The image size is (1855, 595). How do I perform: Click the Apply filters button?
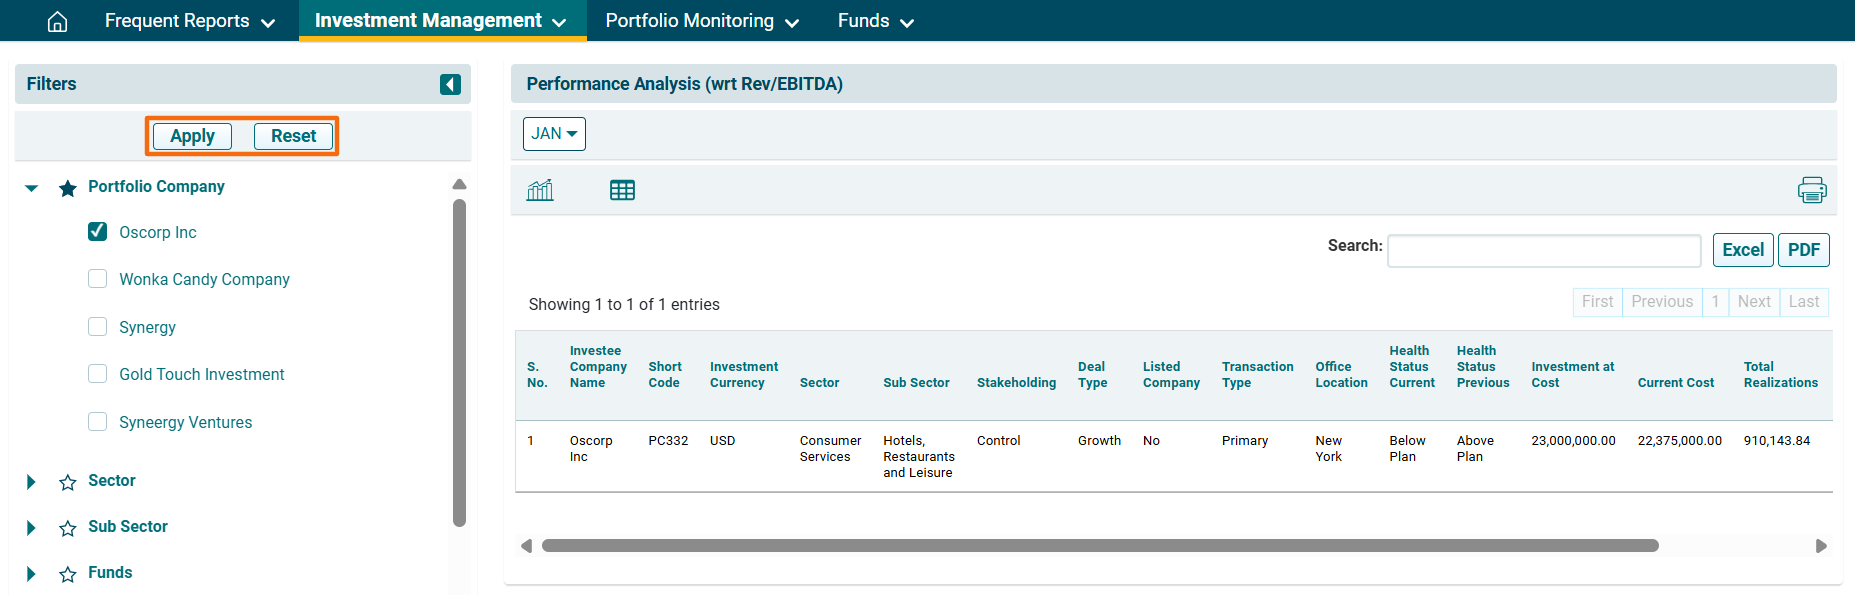pyautogui.click(x=192, y=136)
